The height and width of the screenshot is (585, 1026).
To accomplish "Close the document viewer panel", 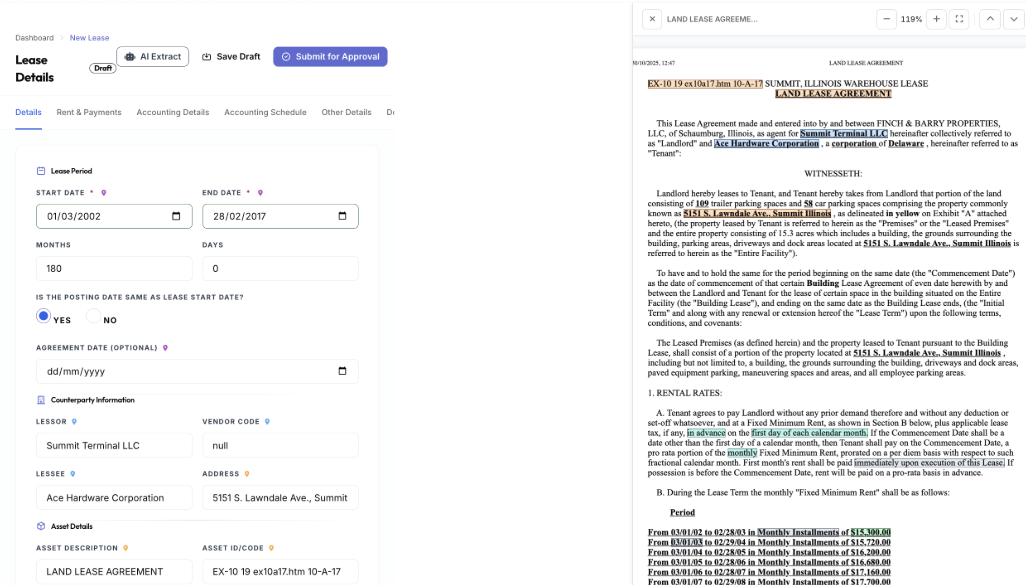I will point(651,19).
